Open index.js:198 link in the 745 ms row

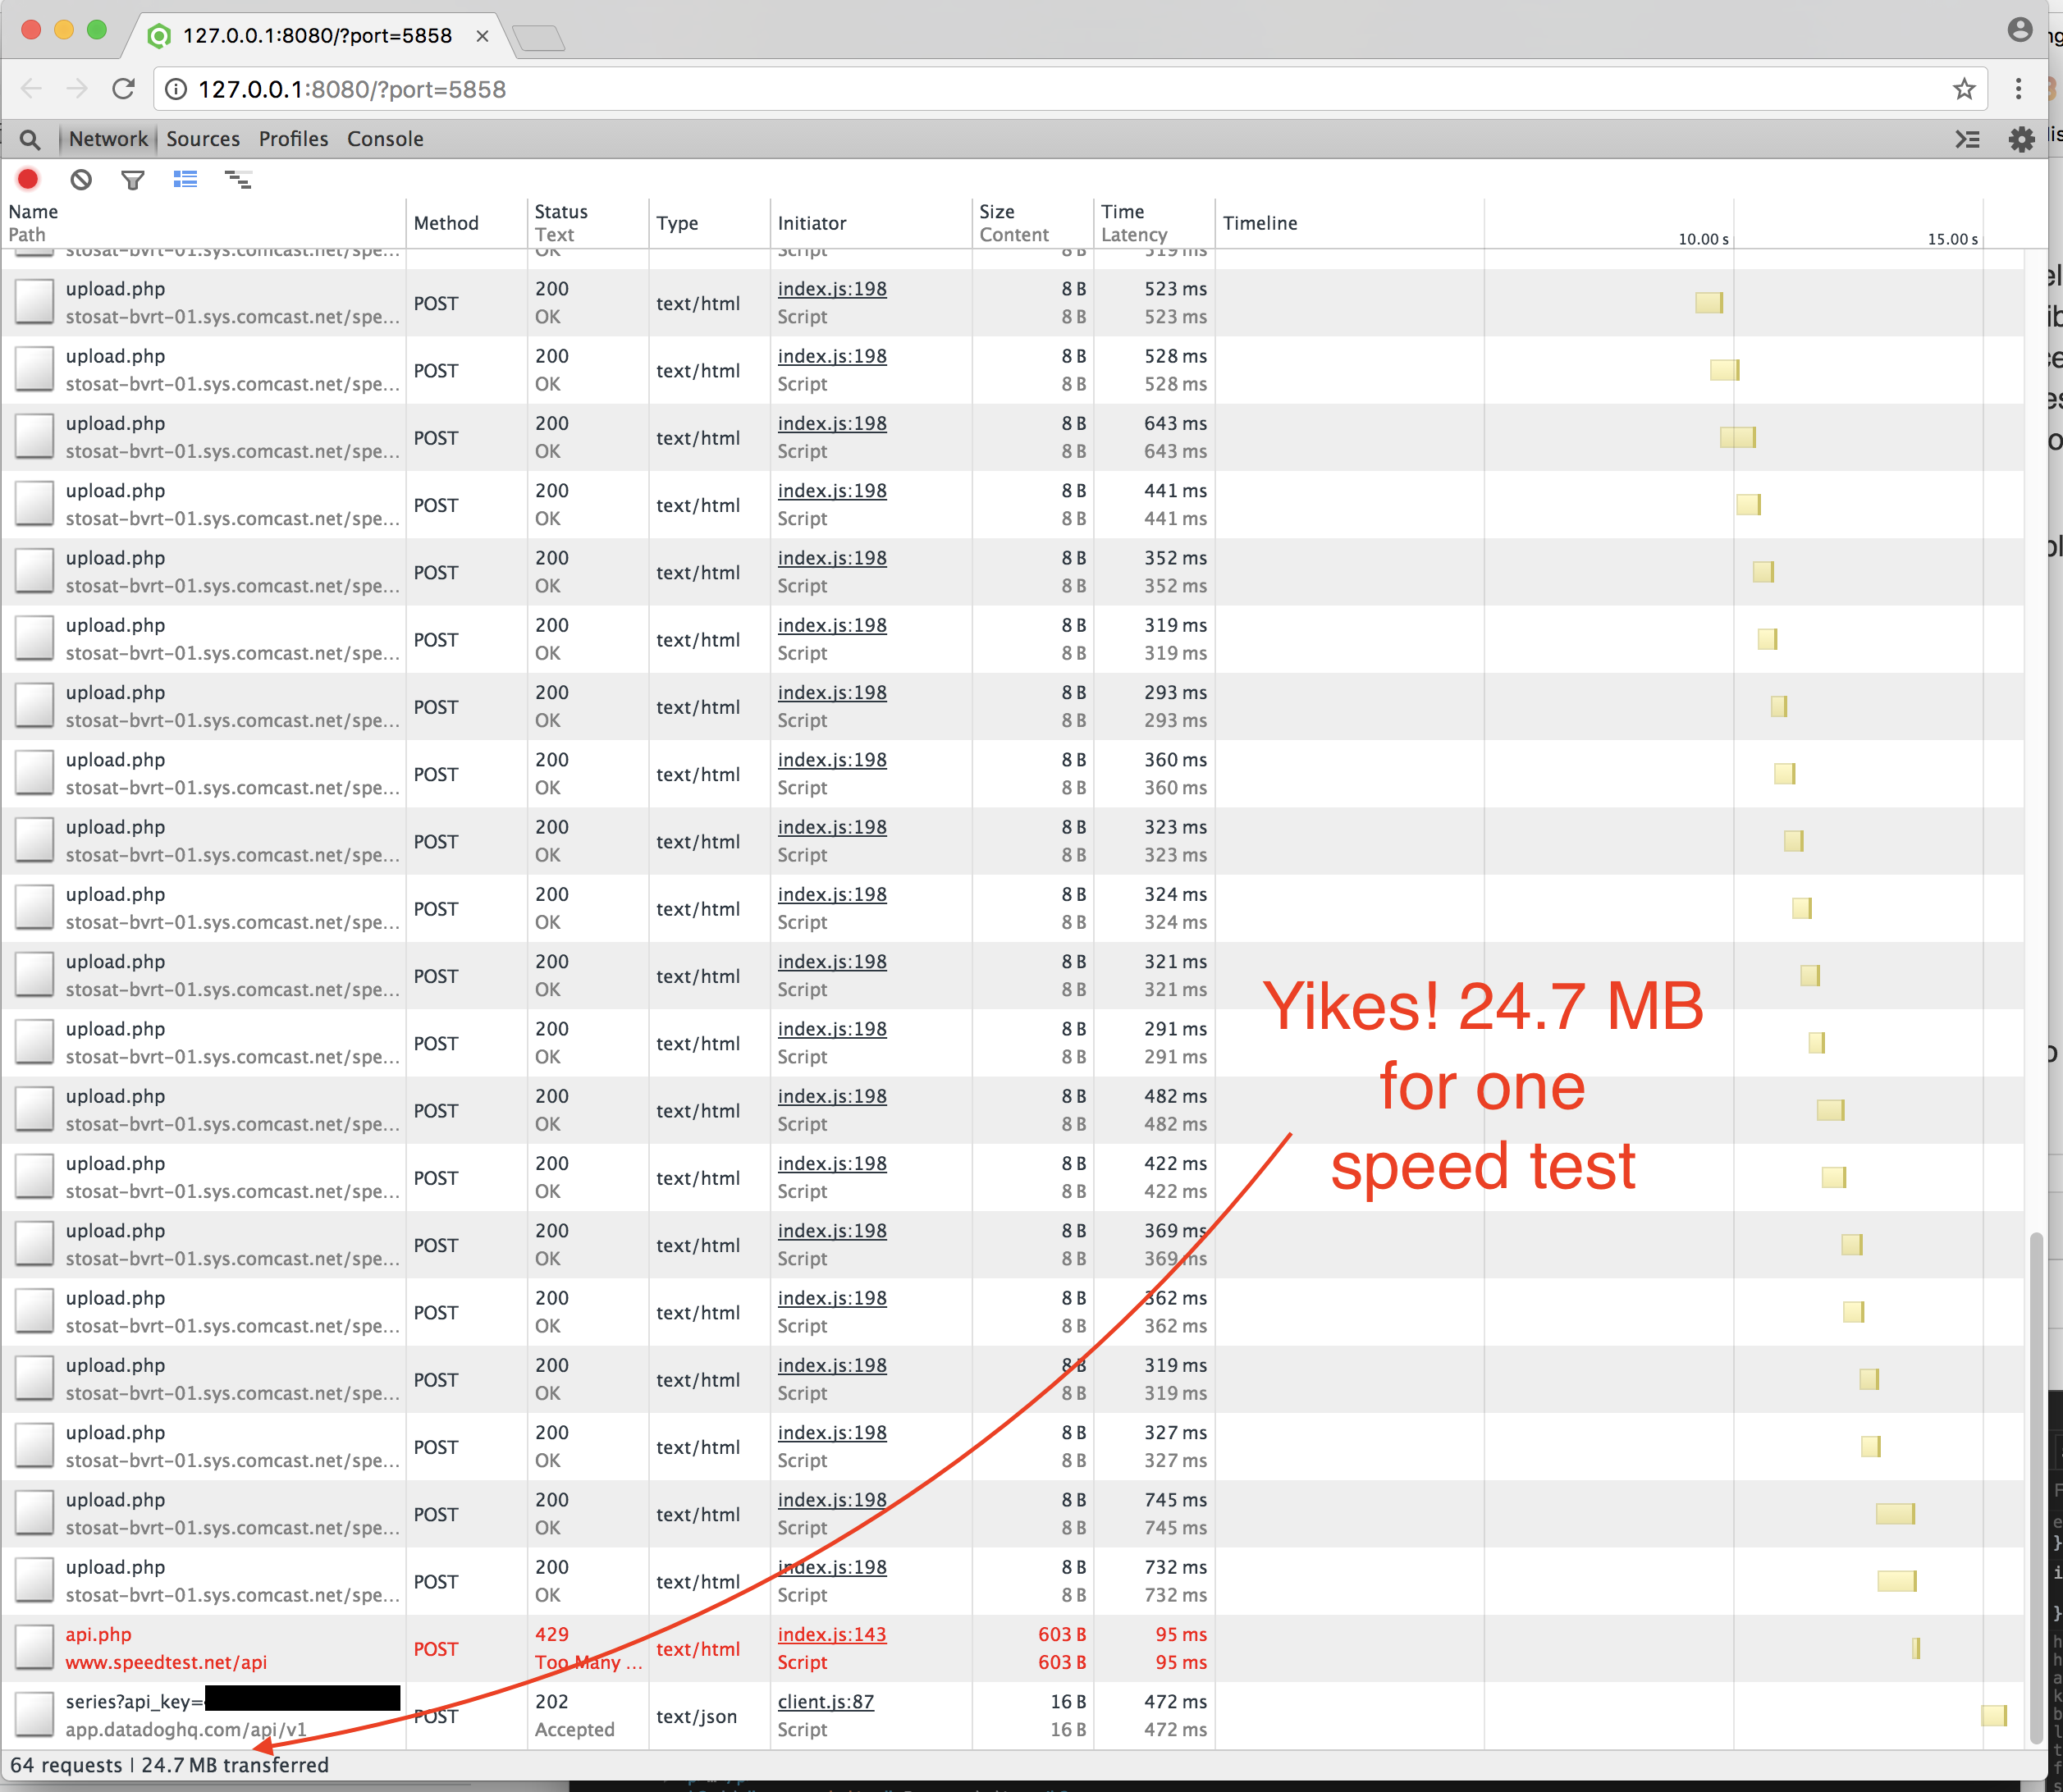pos(832,1500)
